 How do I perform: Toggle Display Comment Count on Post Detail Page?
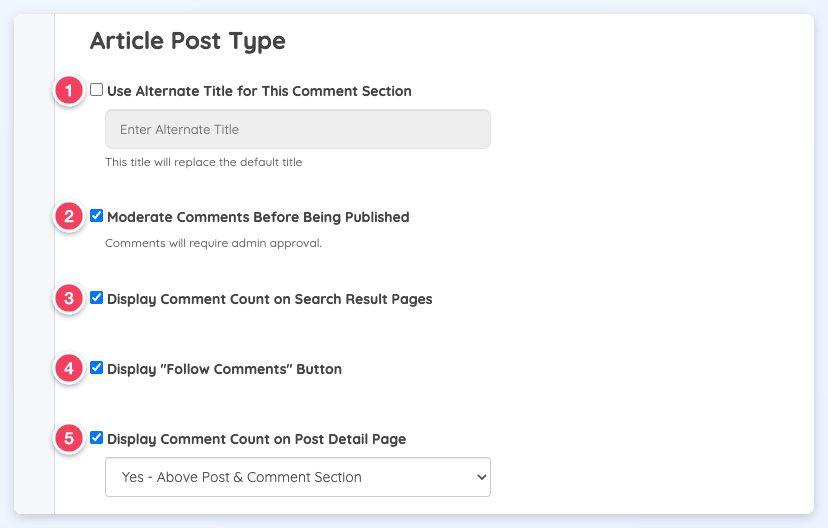(x=96, y=437)
